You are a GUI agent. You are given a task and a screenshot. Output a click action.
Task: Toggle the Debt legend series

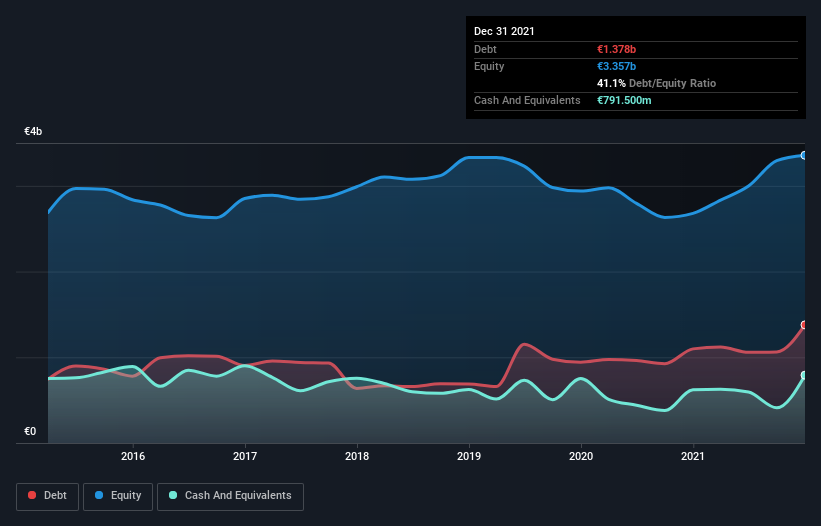pyautogui.click(x=47, y=496)
